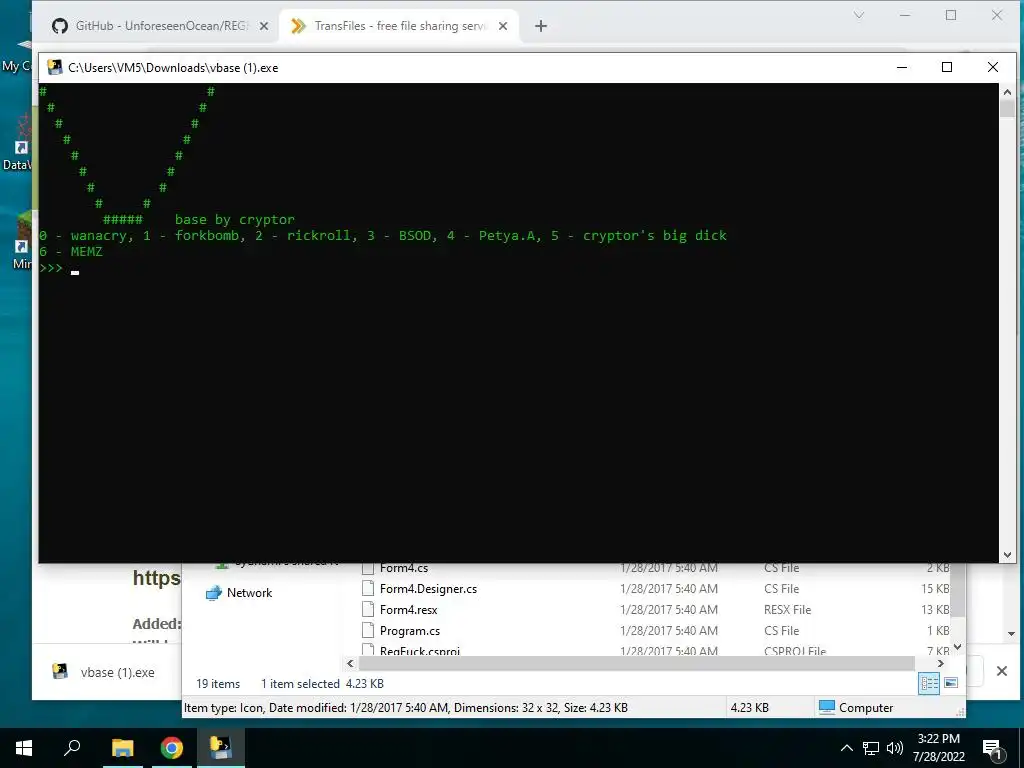The image size is (1024, 768).
Task: Click Explorer file list scroll-down arrow
Action: (x=957, y=647)
